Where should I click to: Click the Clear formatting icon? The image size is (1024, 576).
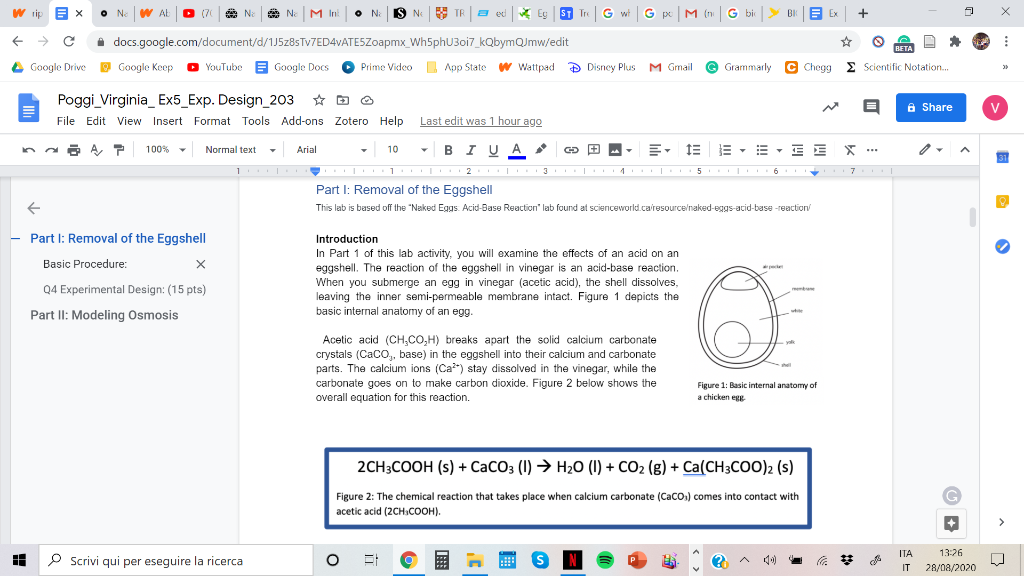coord(849,150)
